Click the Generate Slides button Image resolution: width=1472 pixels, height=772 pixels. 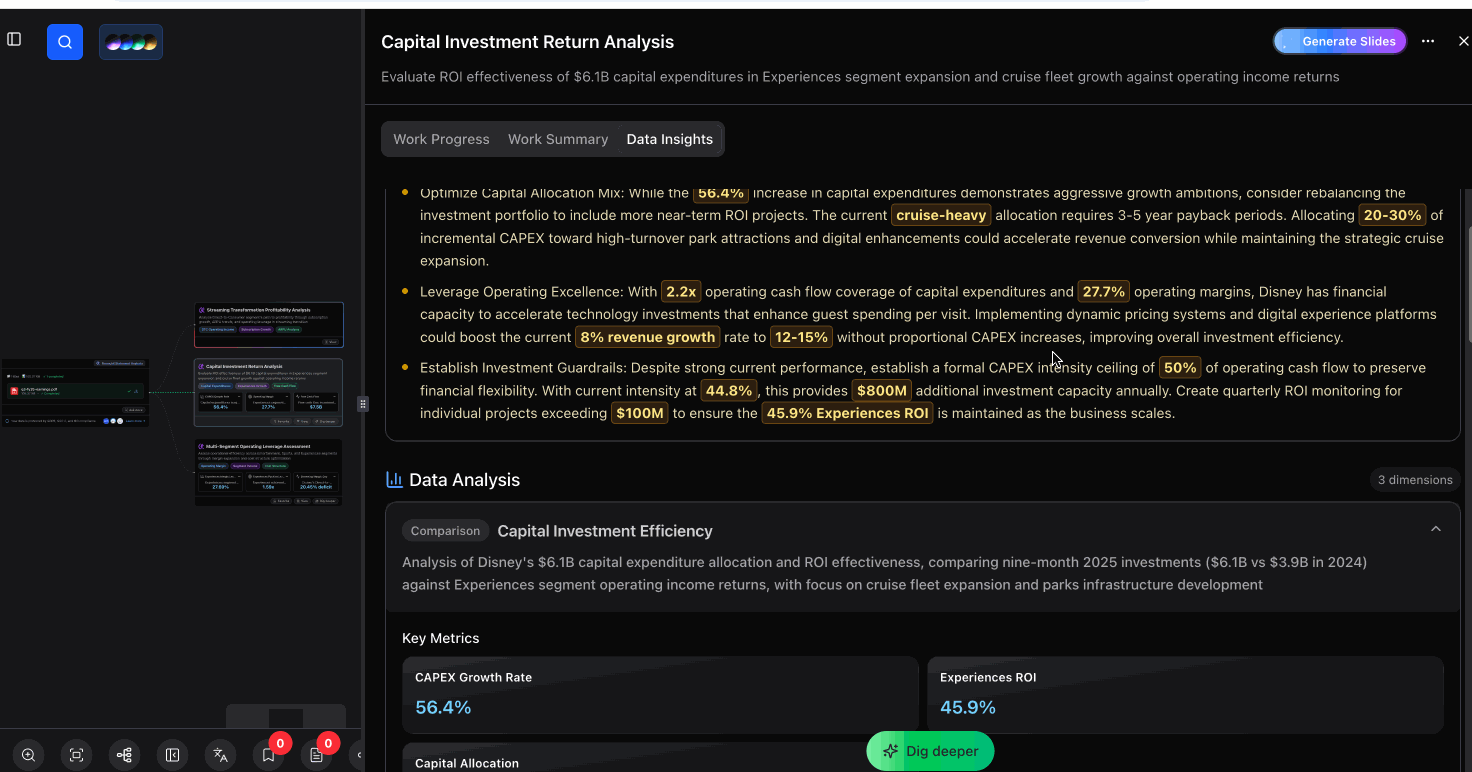[x=1340, y=41]
